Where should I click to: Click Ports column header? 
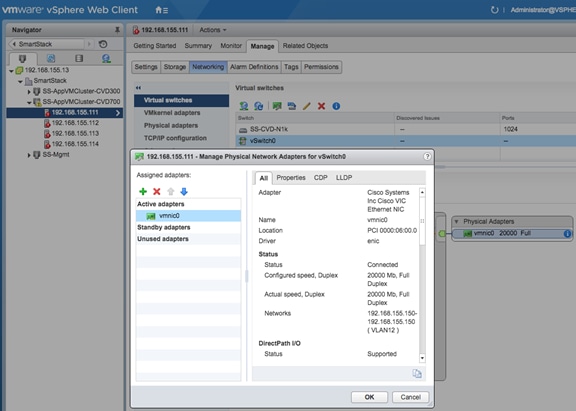537,118
